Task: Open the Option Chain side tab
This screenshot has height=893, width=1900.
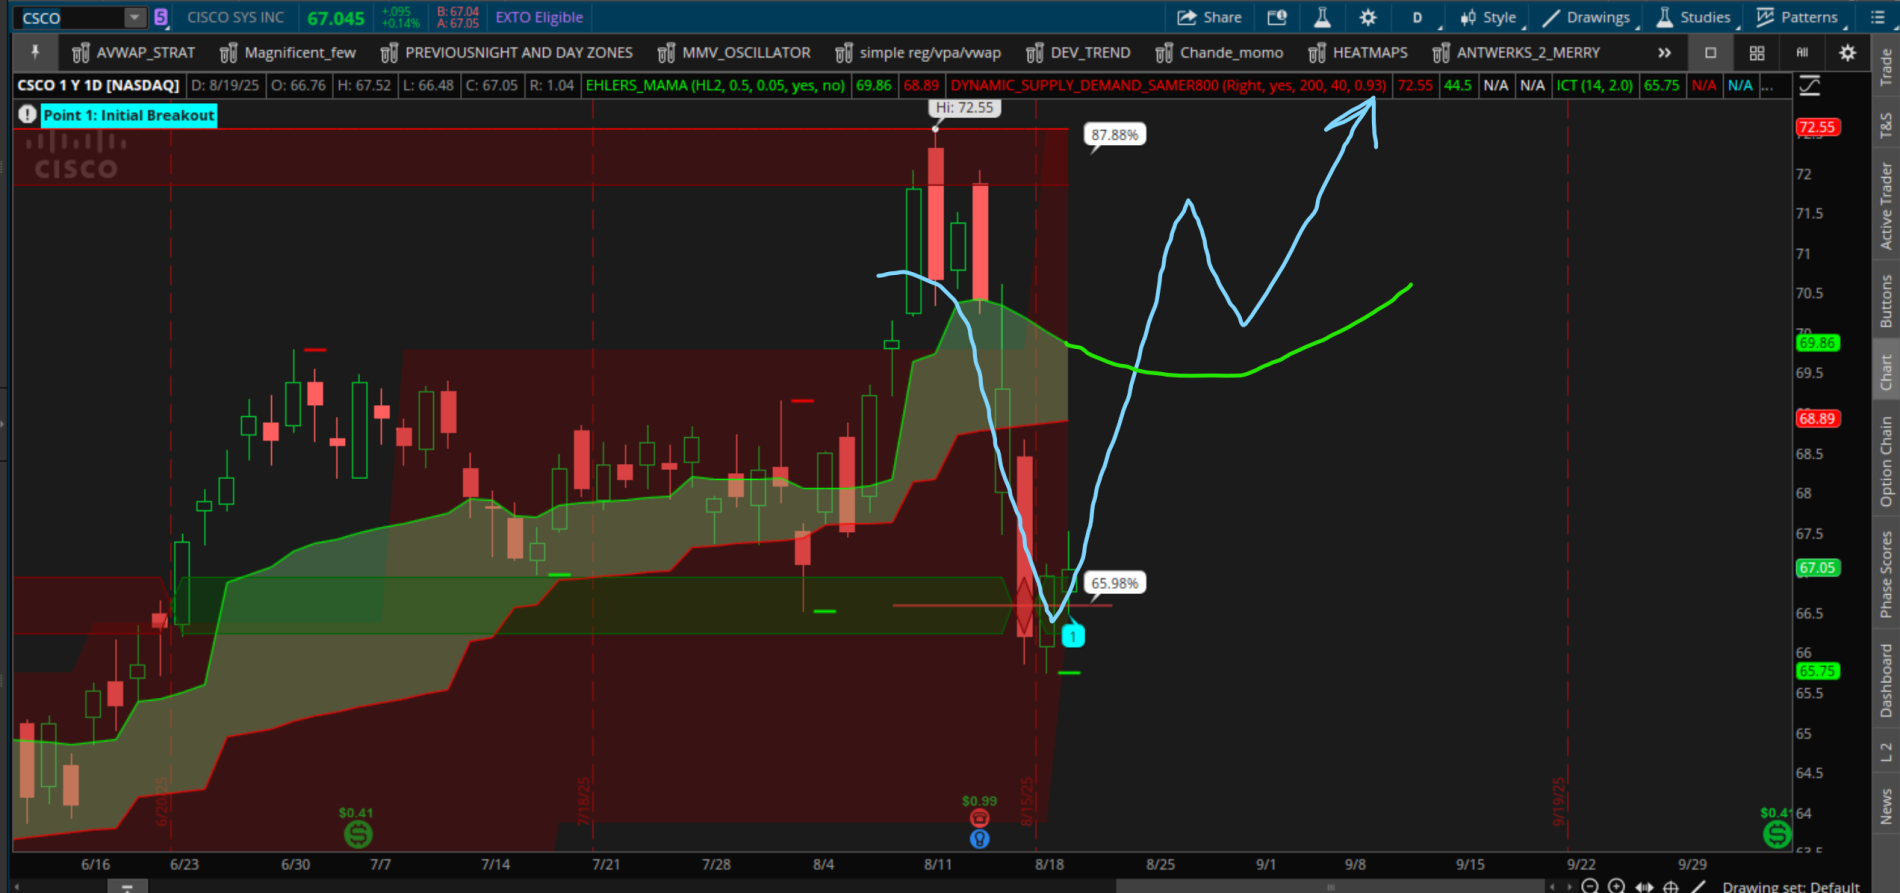Action: click(1886, 461)
